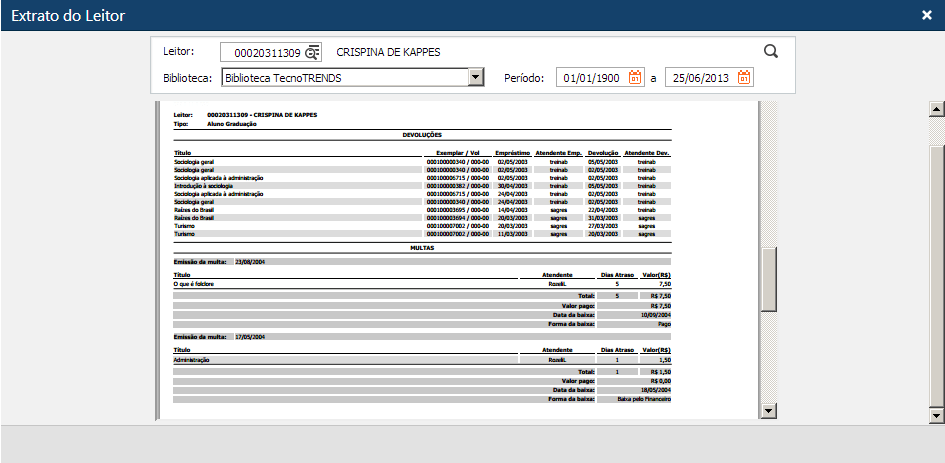This screenshot has width=945, height=463.
Task: Open calendar picker for start date 01/01/1900
Action: click(635, 78)
